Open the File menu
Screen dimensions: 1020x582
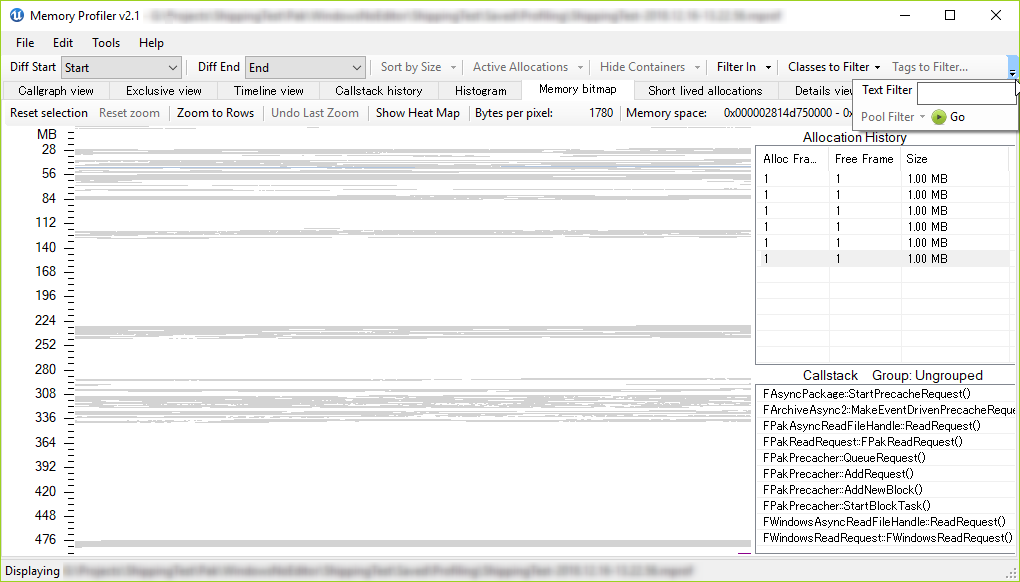pos(25,43)
